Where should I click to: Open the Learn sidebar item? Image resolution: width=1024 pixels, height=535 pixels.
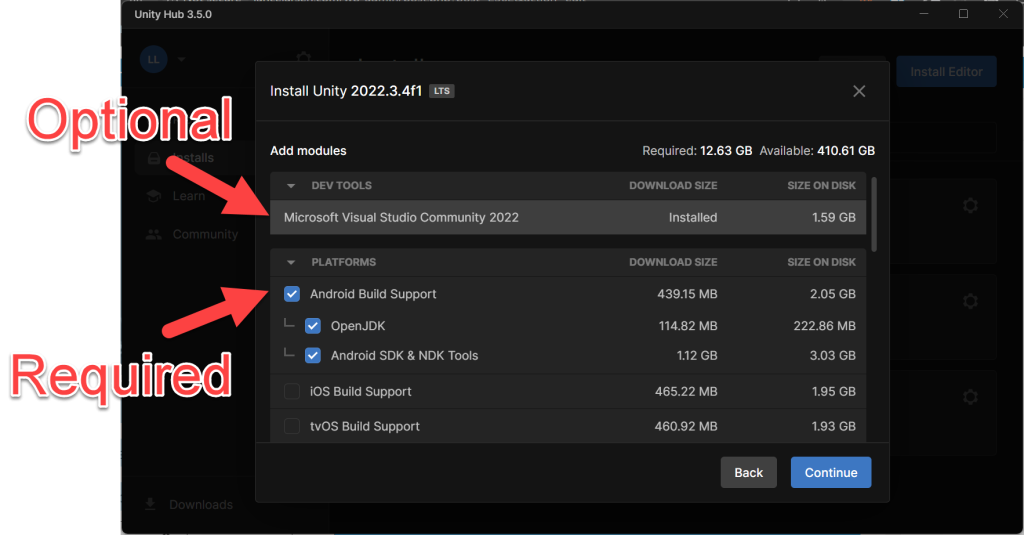(x=189, y=196)
